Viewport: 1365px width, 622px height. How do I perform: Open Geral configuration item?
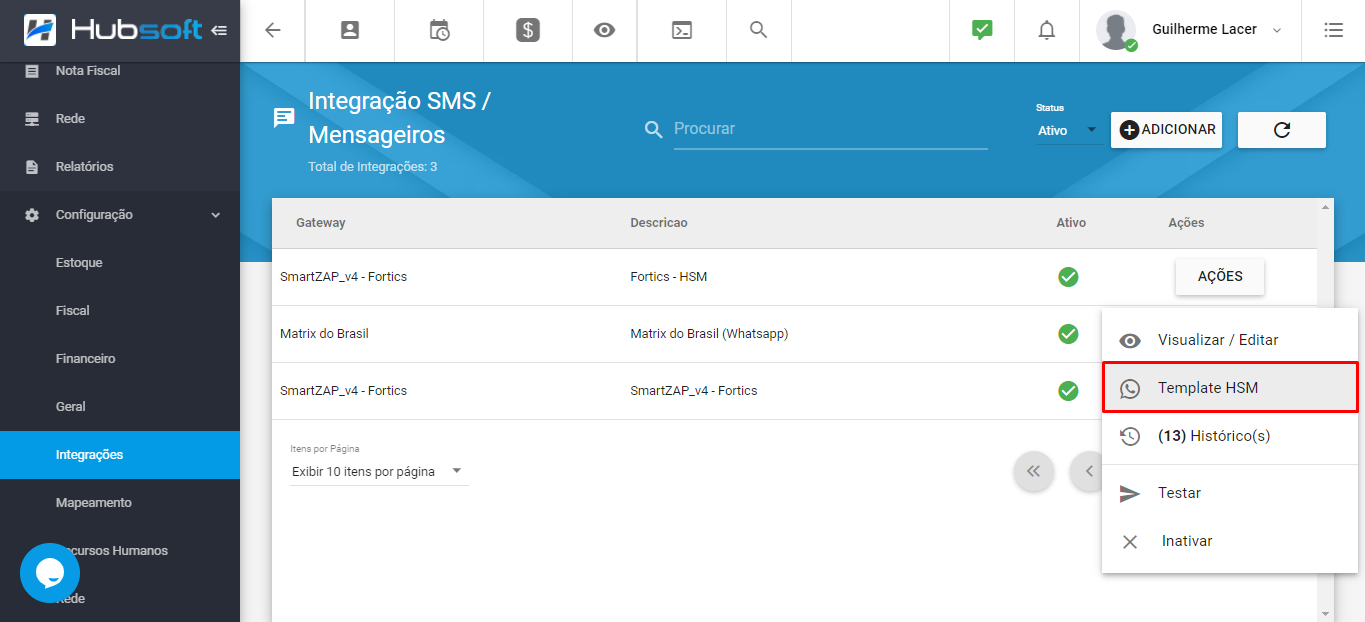point(120,407)
